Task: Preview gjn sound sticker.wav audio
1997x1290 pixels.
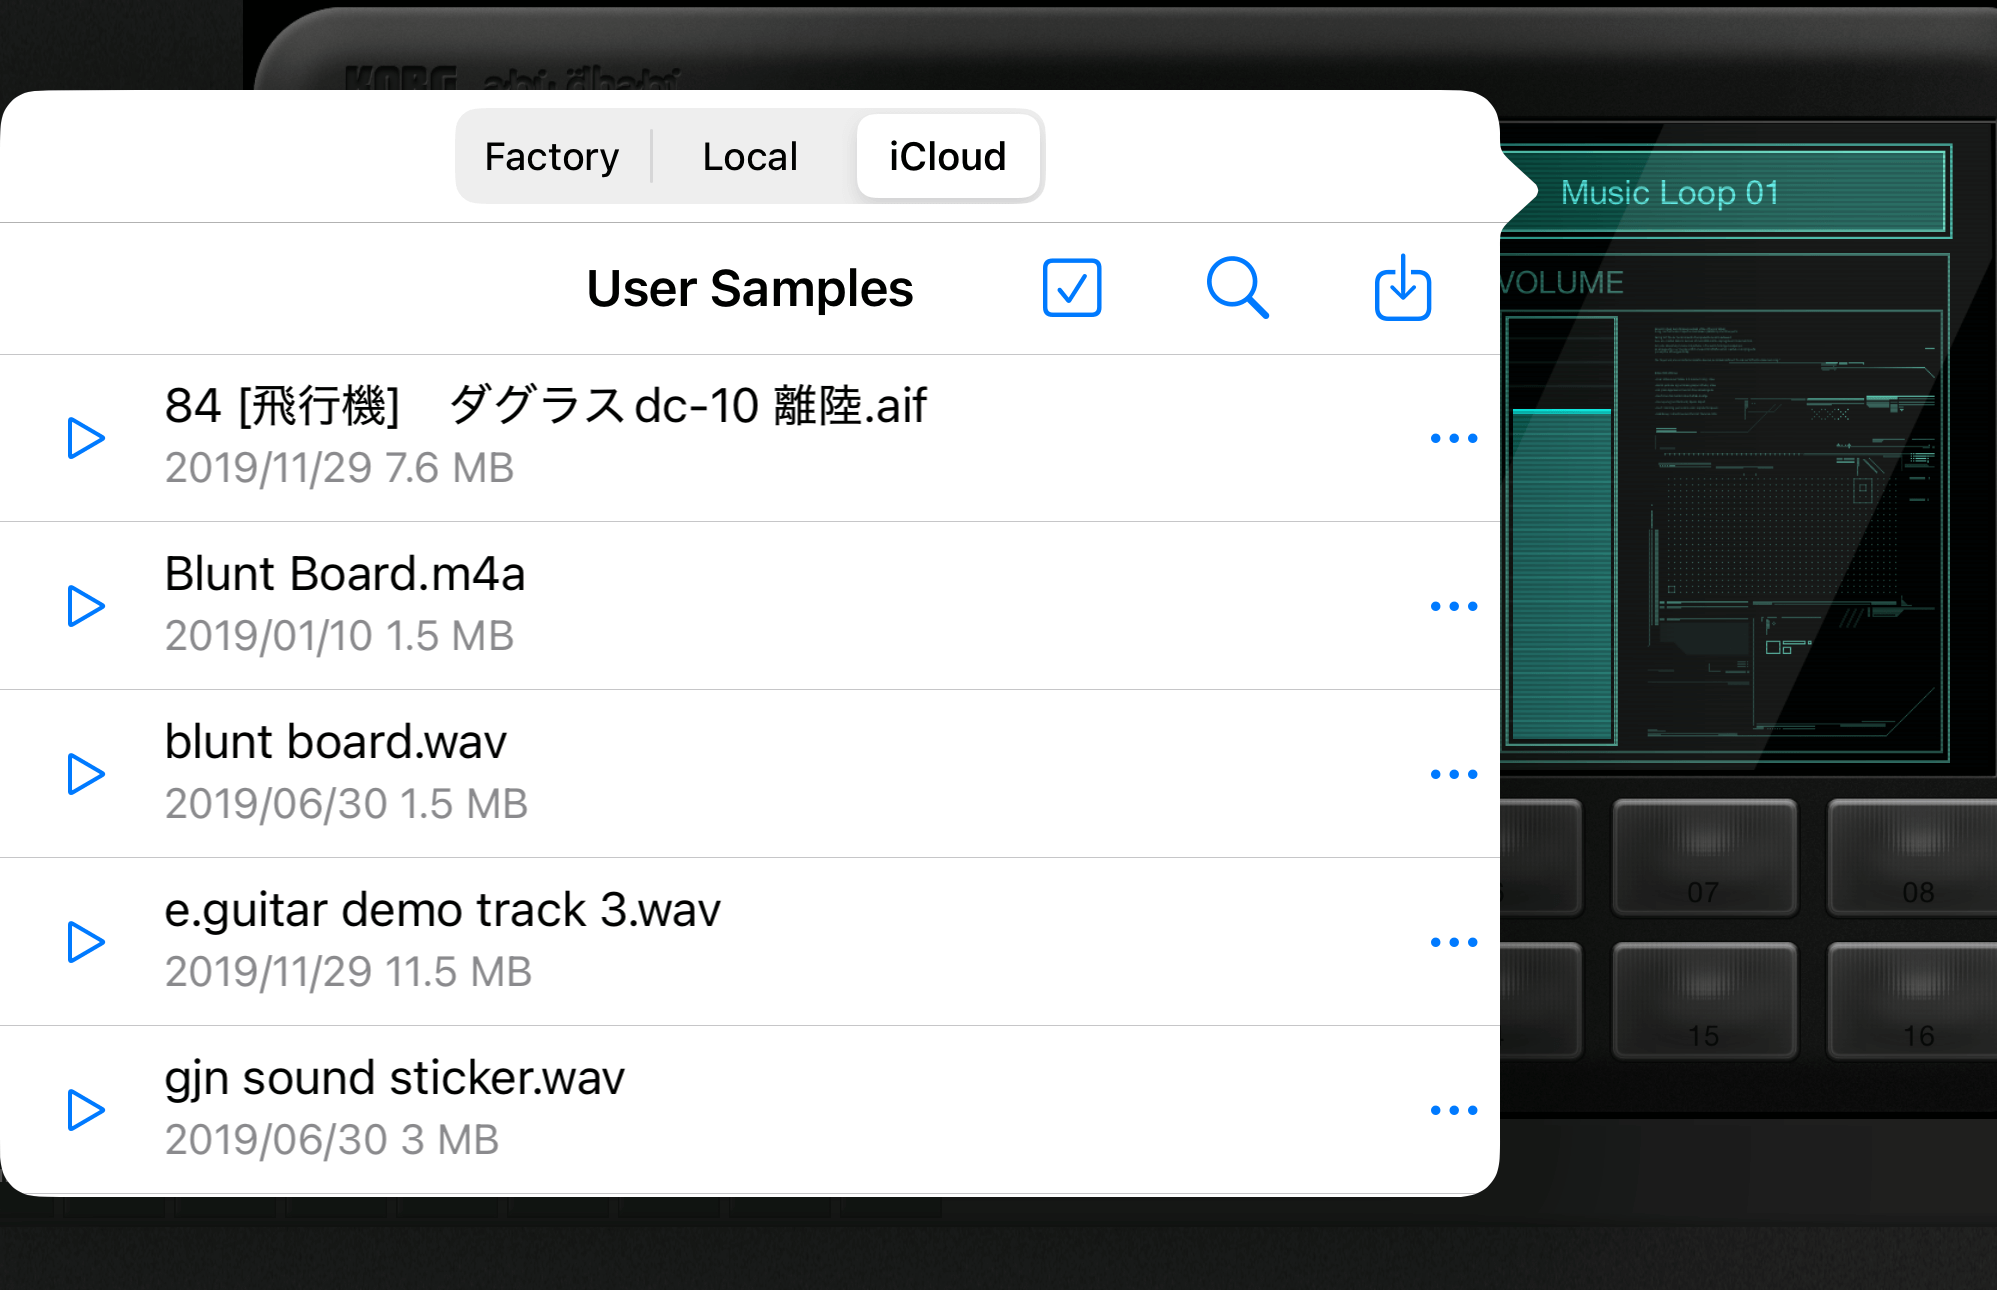Action: point(86,1110)
